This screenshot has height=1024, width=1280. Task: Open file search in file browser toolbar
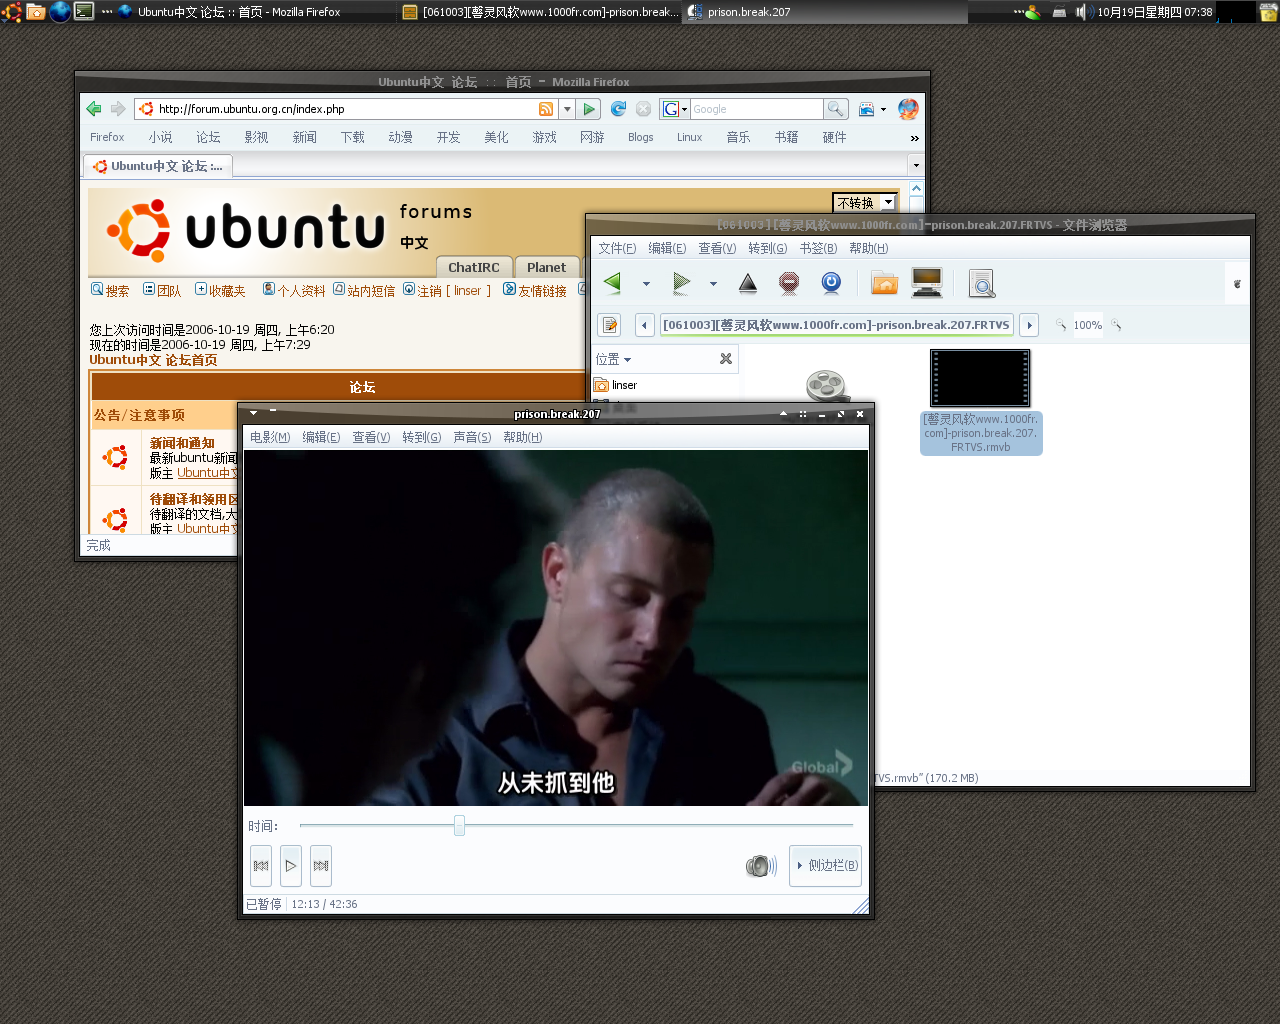pyautogui.click(x=982, y=284)
